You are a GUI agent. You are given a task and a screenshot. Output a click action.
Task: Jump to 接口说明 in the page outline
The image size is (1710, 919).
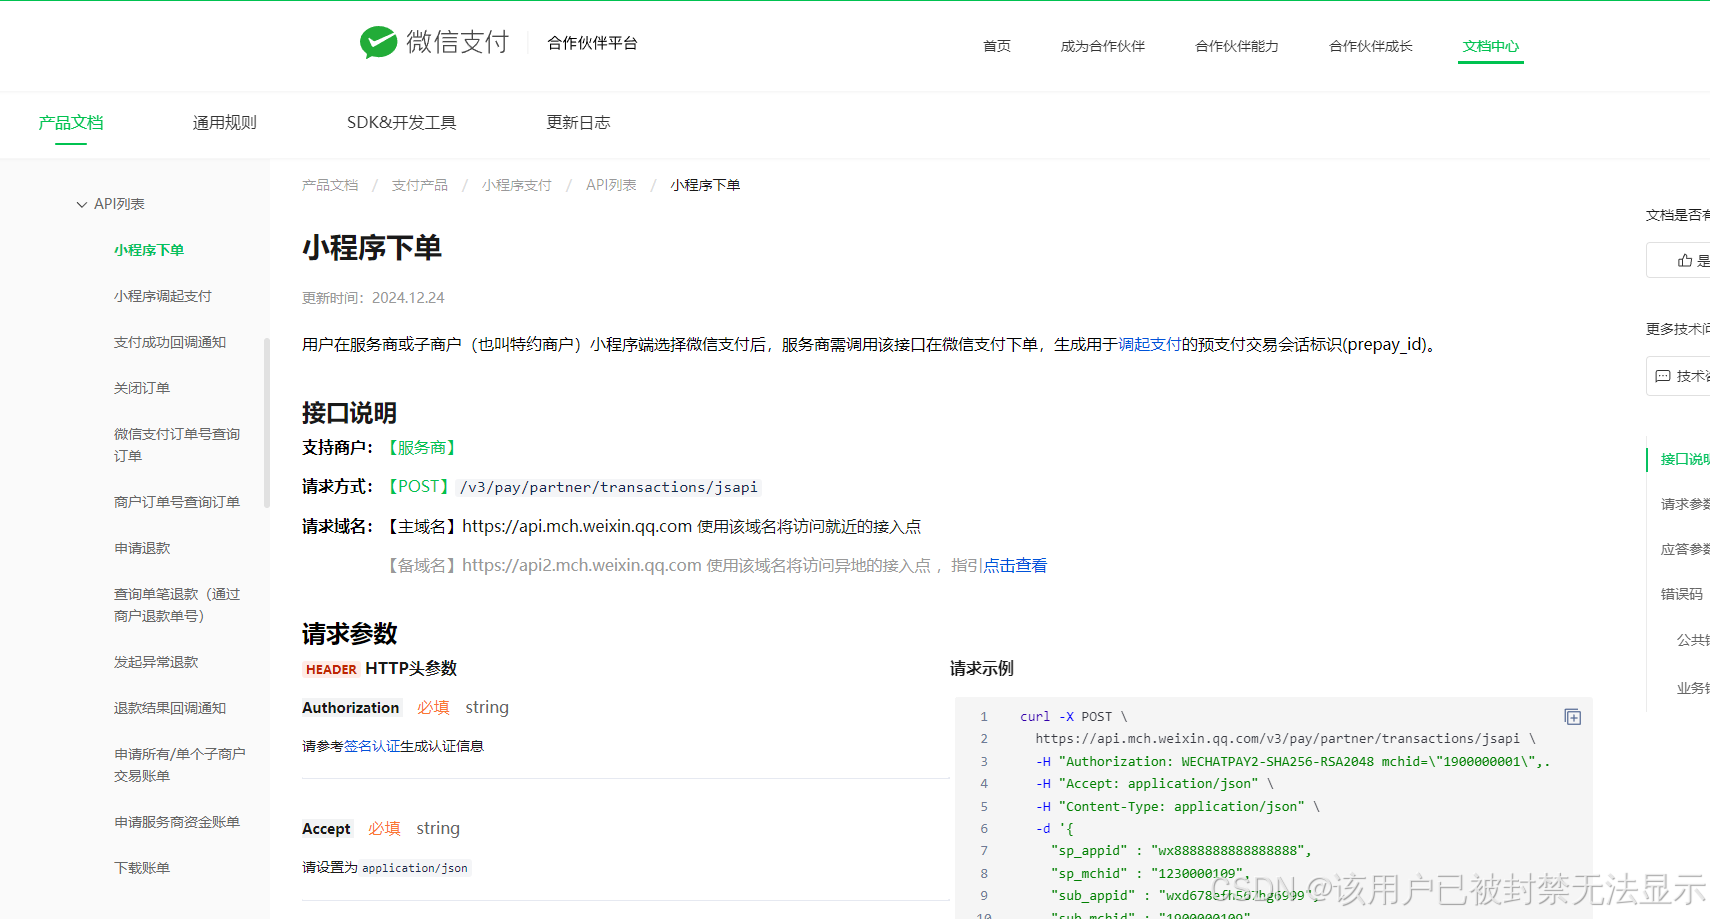tap(1684, 459)
